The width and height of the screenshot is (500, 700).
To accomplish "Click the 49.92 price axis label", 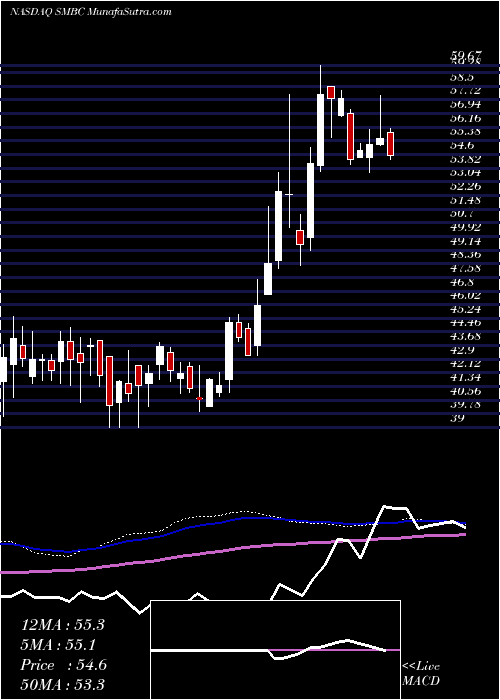I will pos(465,227).
